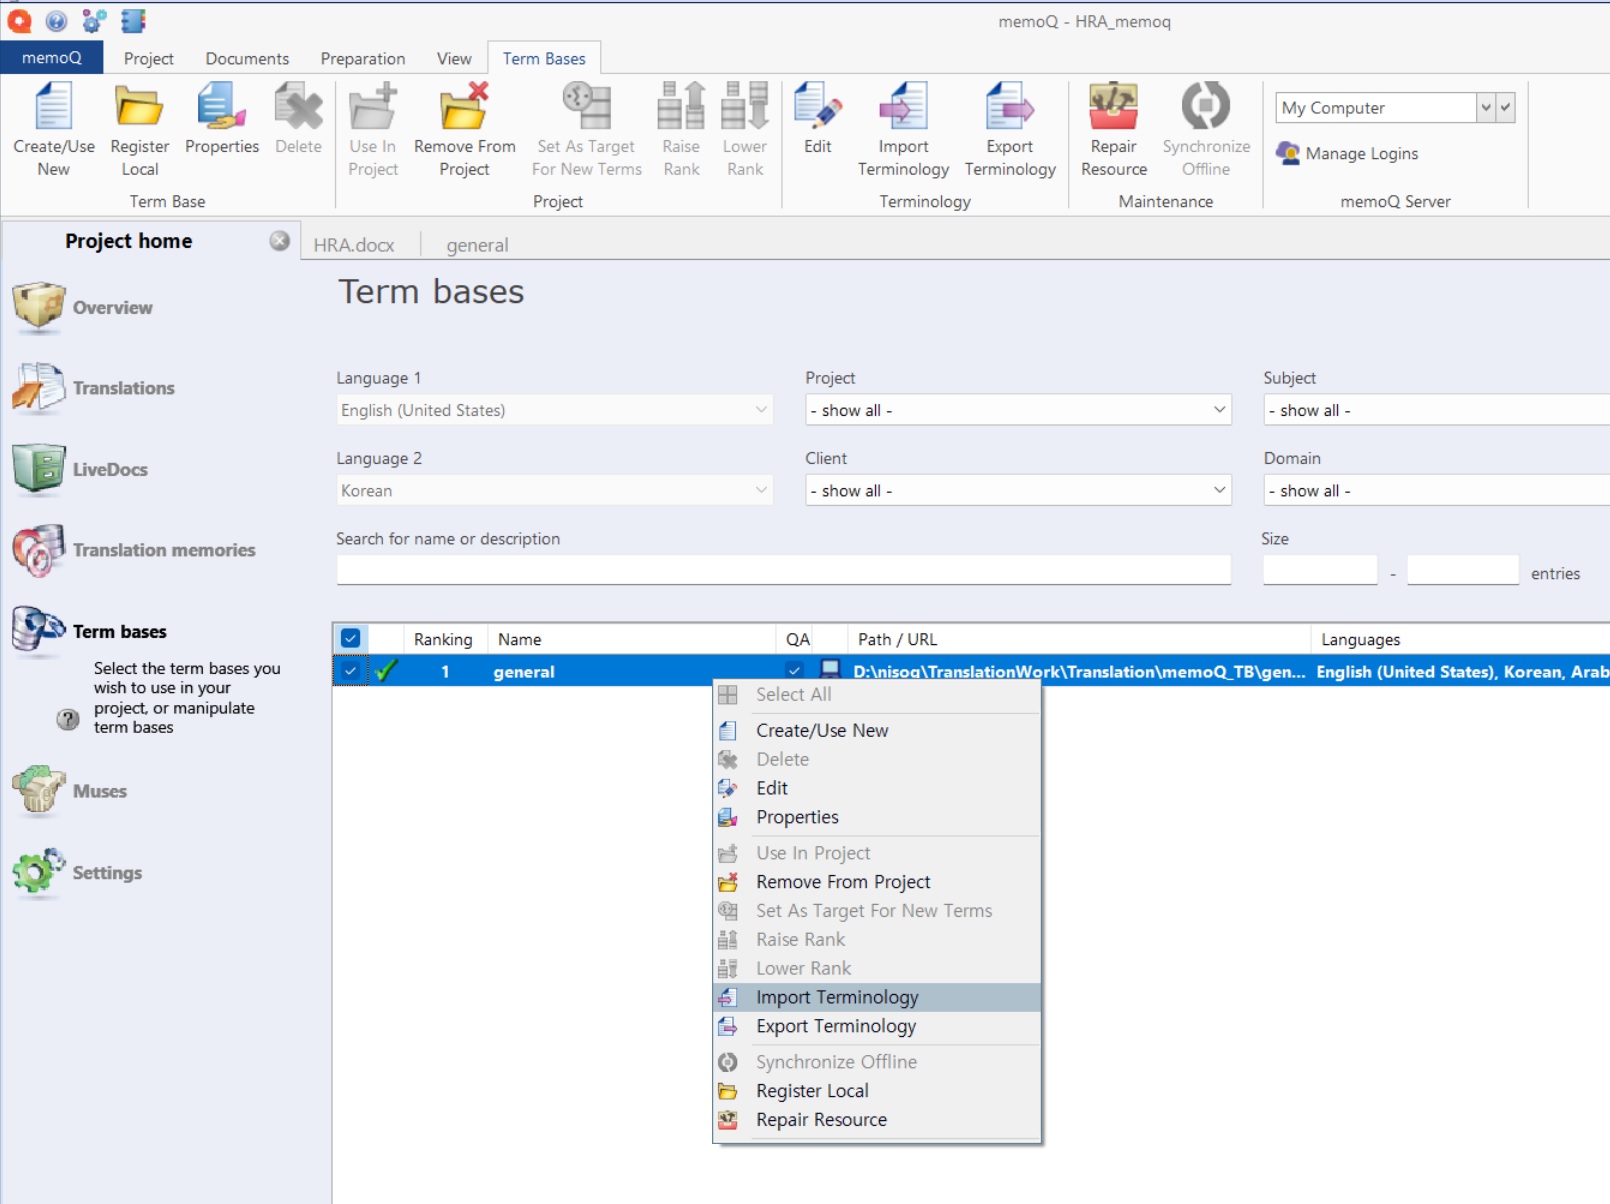Switch to View ribbon tab
Screen dimensions: 1610x1204
[x=453, y=59]
